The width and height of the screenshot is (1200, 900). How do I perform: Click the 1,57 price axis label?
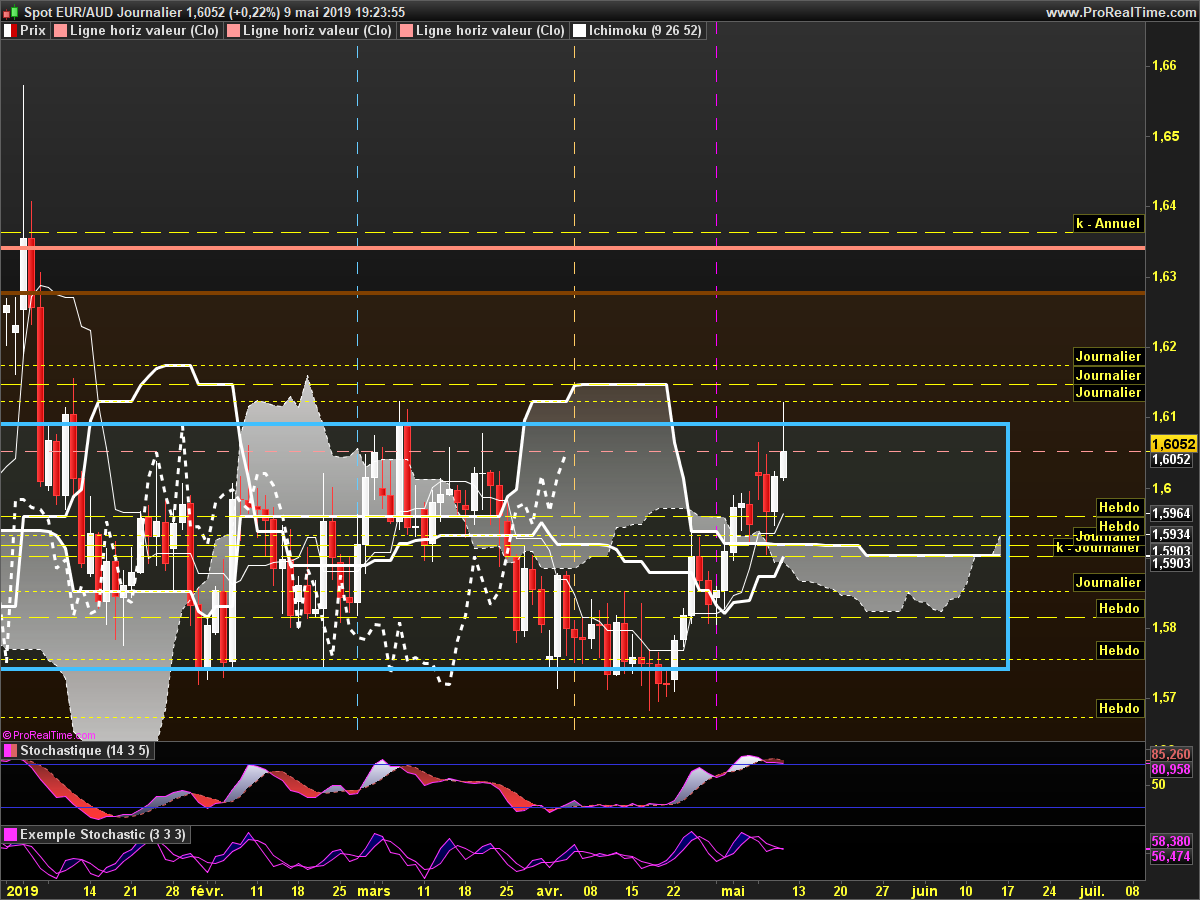(1164, 698)
